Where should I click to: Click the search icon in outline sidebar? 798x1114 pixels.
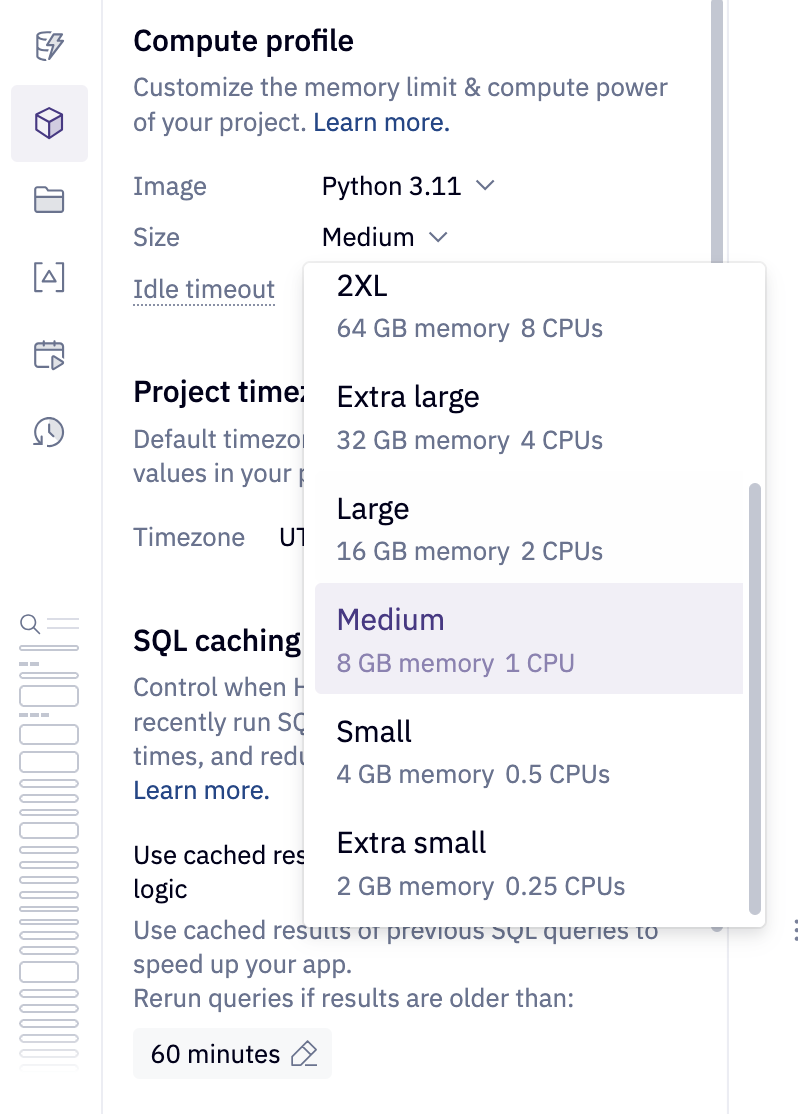27,621
